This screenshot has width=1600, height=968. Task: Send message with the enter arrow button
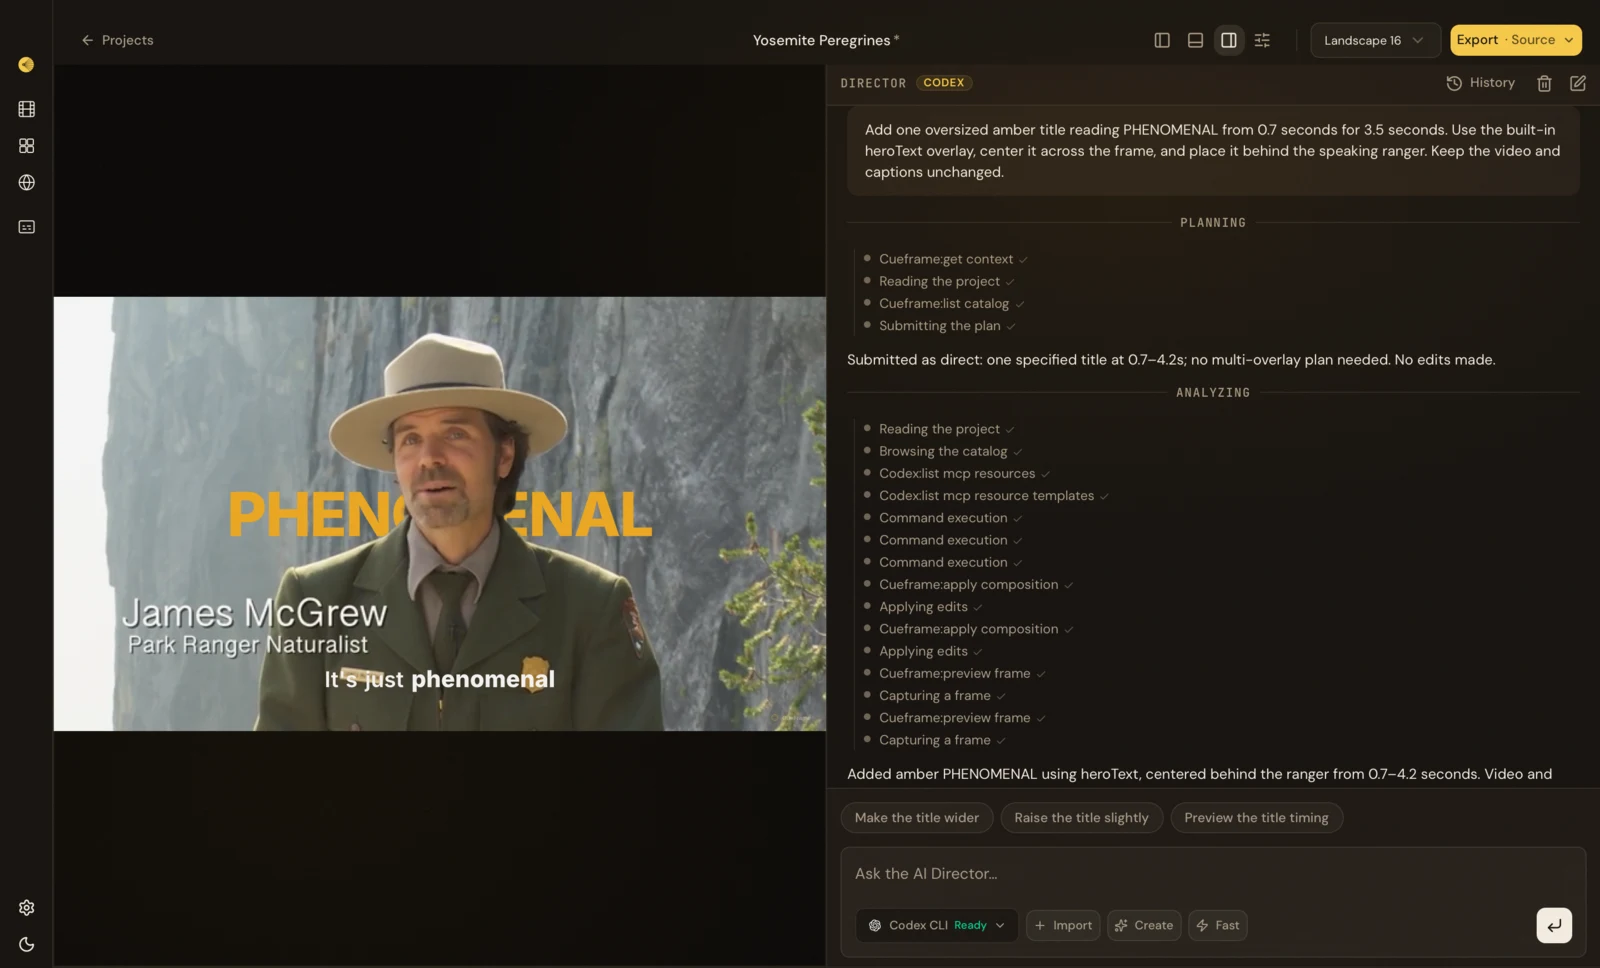(x=1554, y=926)
